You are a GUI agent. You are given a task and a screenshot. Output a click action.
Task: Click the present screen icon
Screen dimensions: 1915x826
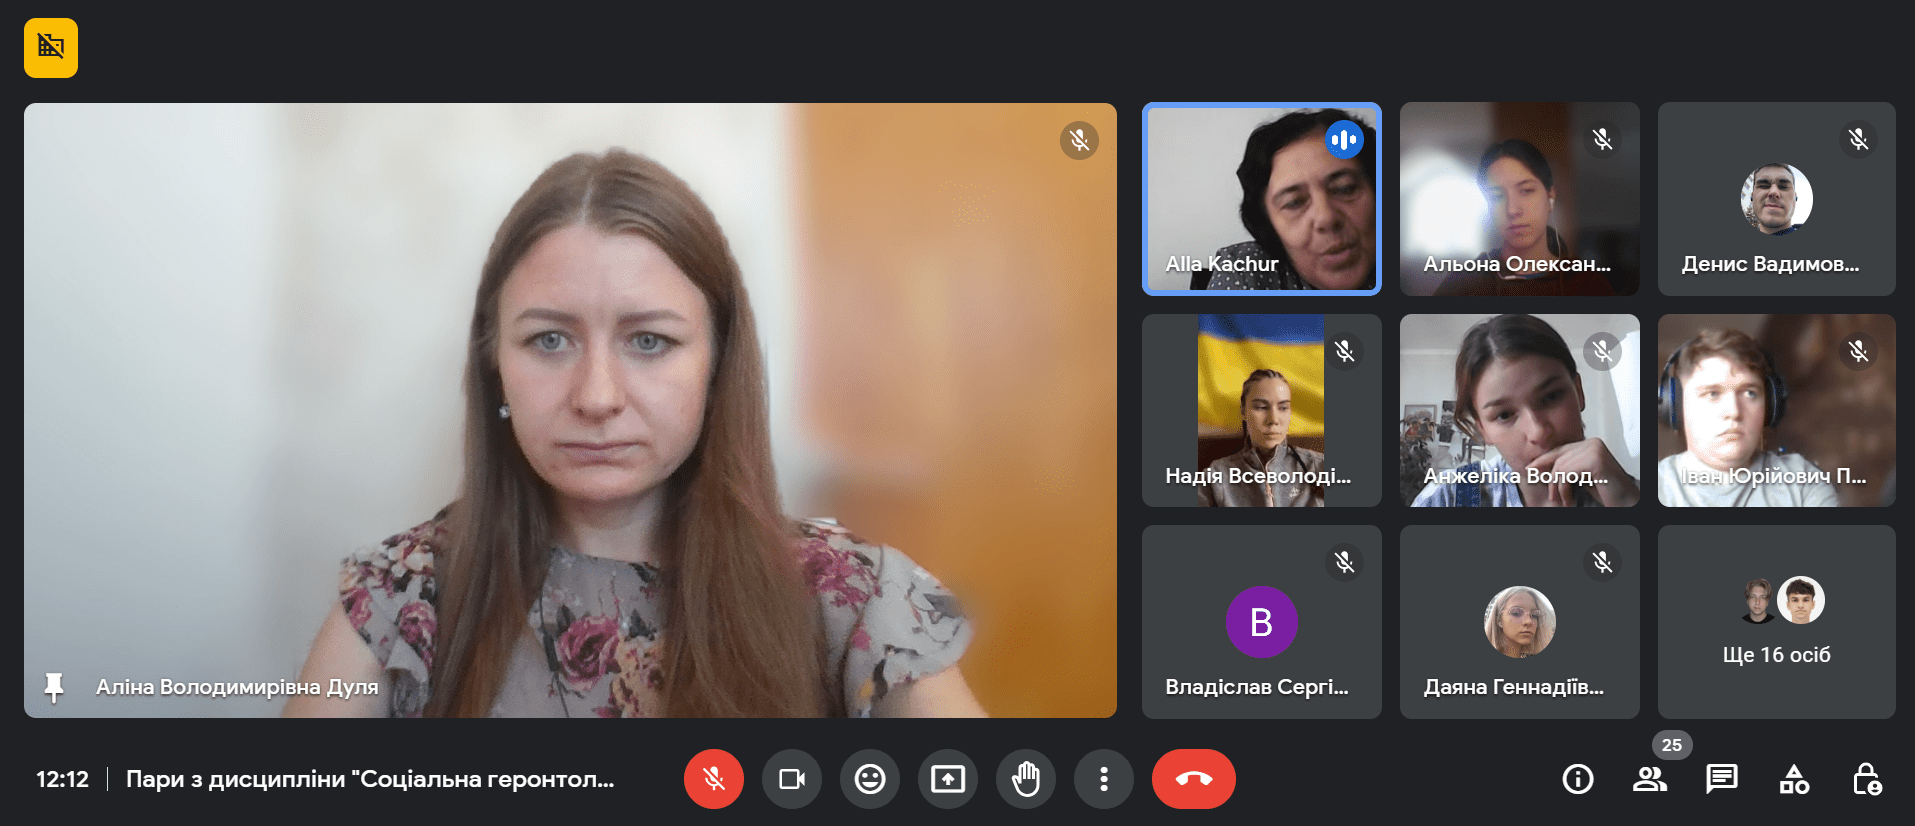[x=947, y=779]
